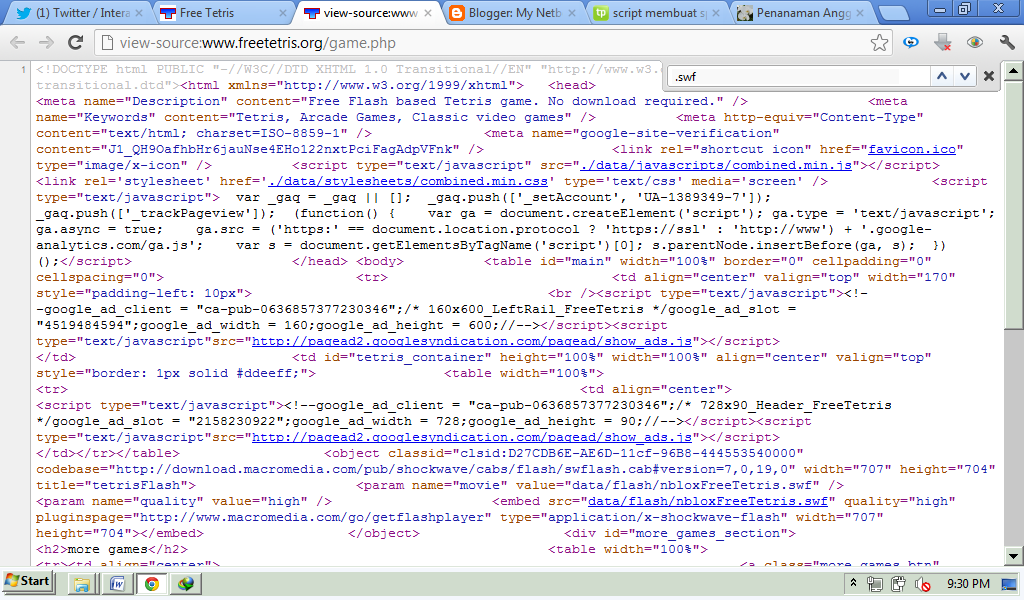The width and height of the screenshot is (1024, 600).
Task: Click the eye extension icon in toolbar
Action: tap(974, 43)
